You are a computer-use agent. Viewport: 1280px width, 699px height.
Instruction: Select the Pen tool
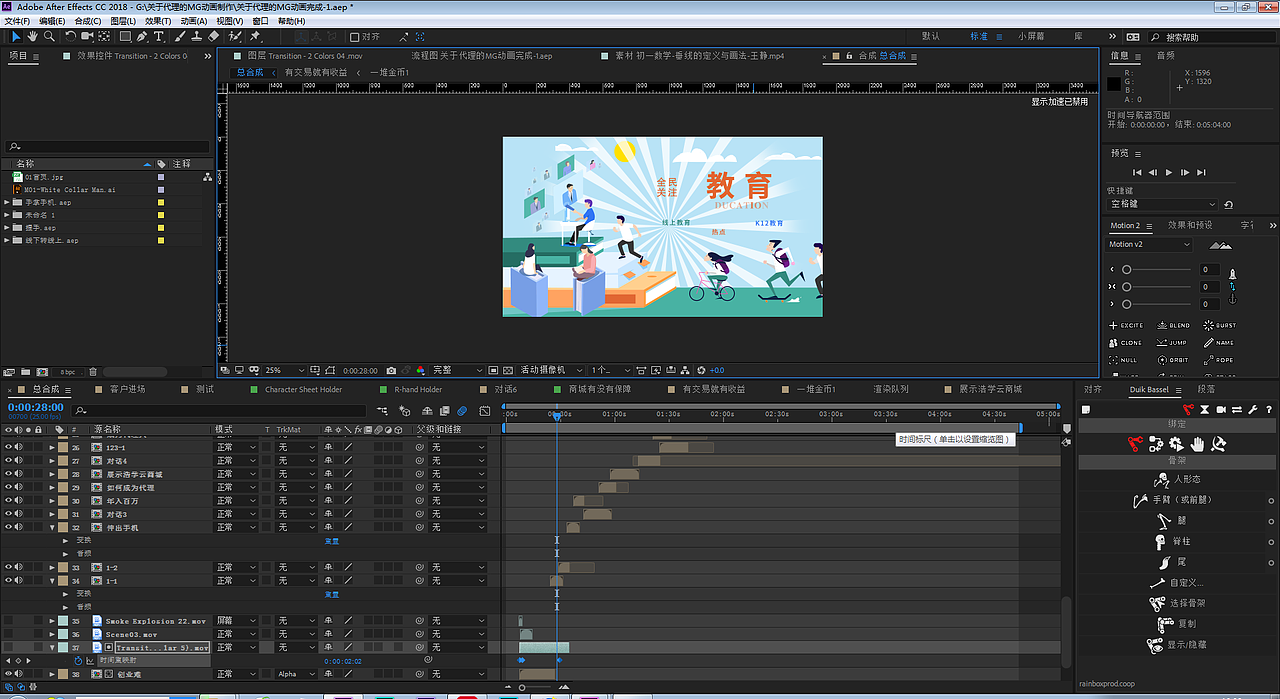point(142,36)
